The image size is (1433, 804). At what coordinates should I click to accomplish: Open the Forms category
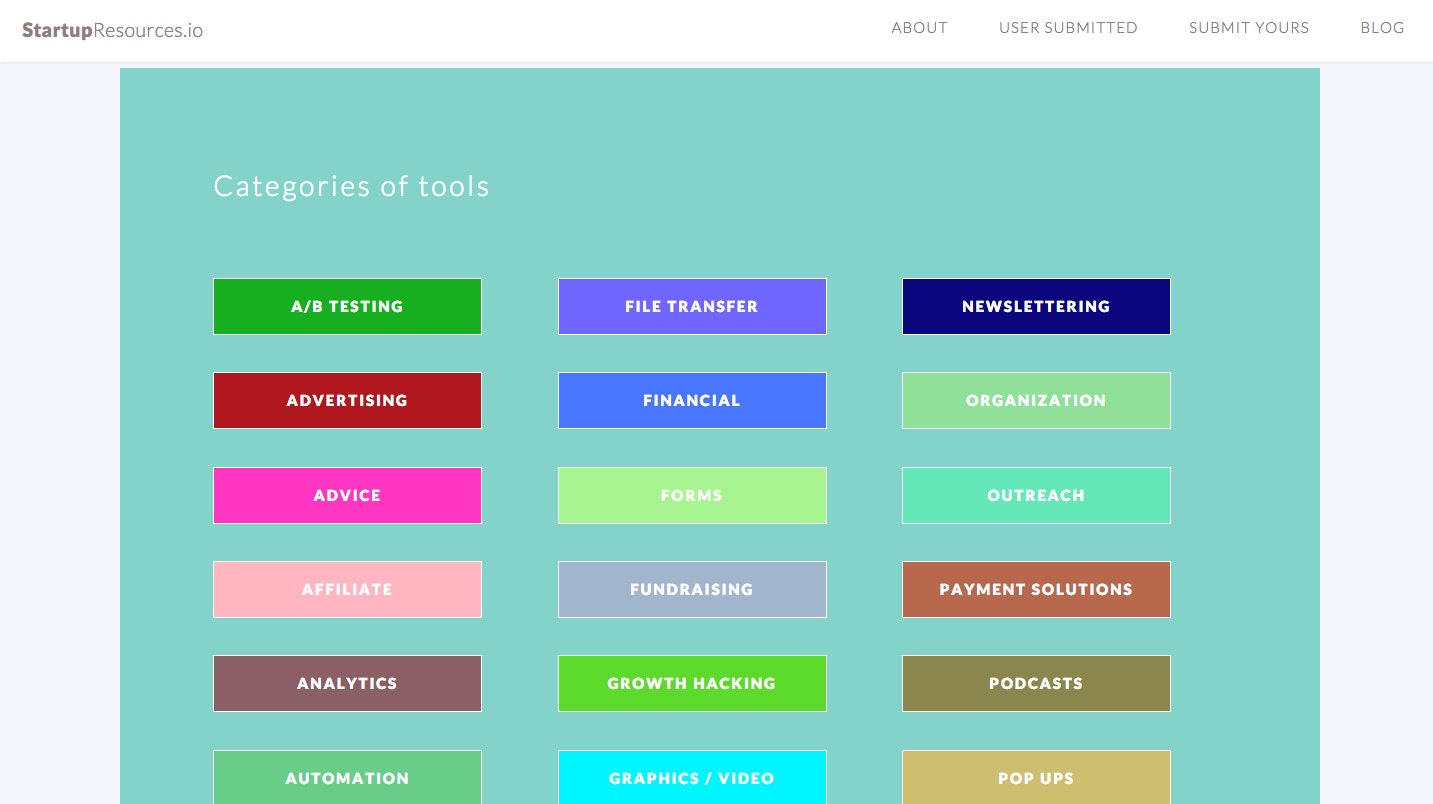pyautogui.click(x=692, y=495)
